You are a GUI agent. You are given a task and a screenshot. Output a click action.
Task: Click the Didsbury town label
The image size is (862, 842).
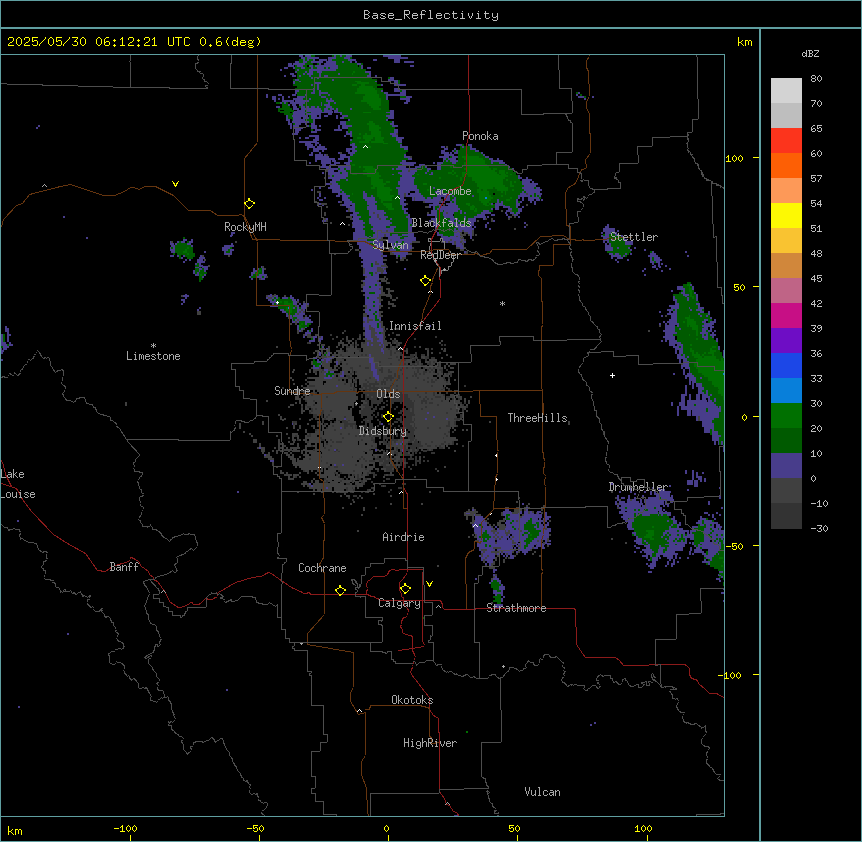[x=383, y=431]
